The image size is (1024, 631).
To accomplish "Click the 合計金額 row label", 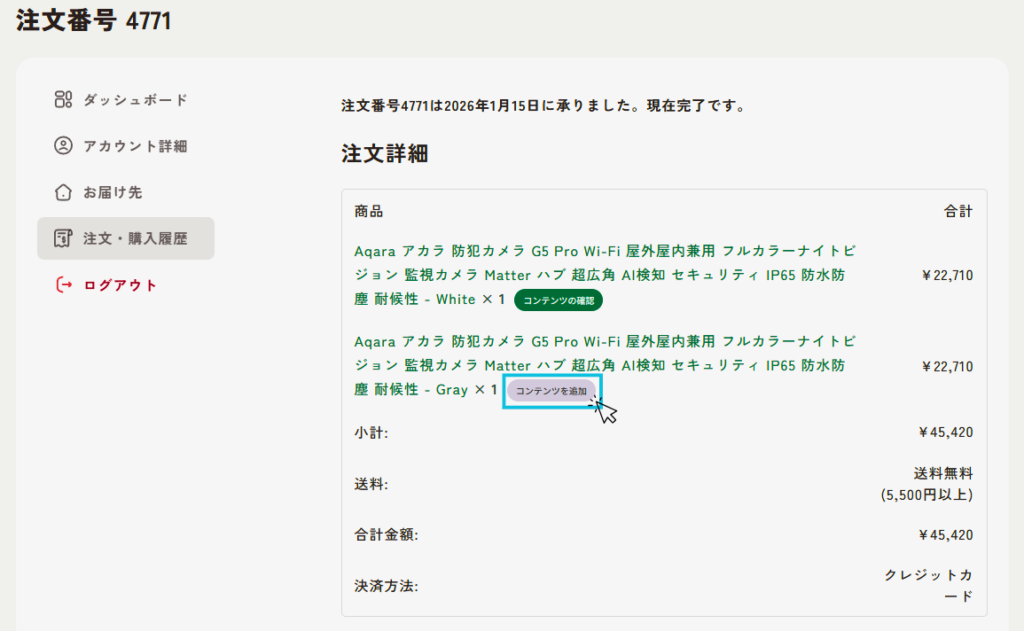I will [x=386, y=535].
